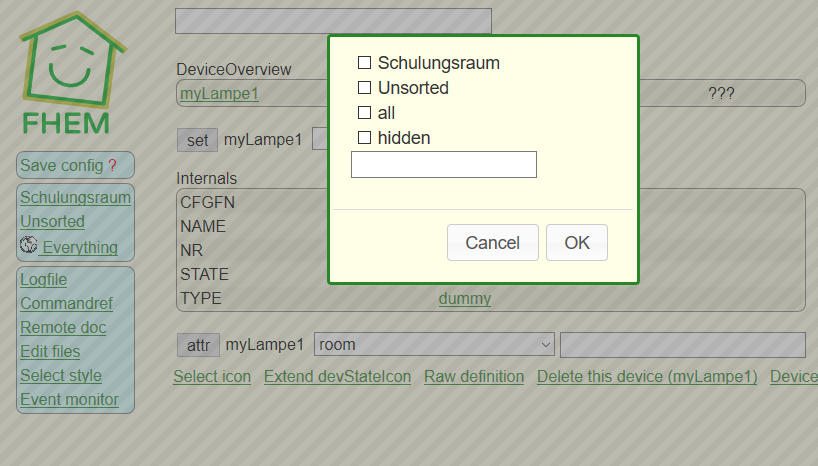Viewport: 818px width, 466px height.
Task: Click Delete this device (myLampe1)
Action: pyautogui.click(x=647, y=377)
